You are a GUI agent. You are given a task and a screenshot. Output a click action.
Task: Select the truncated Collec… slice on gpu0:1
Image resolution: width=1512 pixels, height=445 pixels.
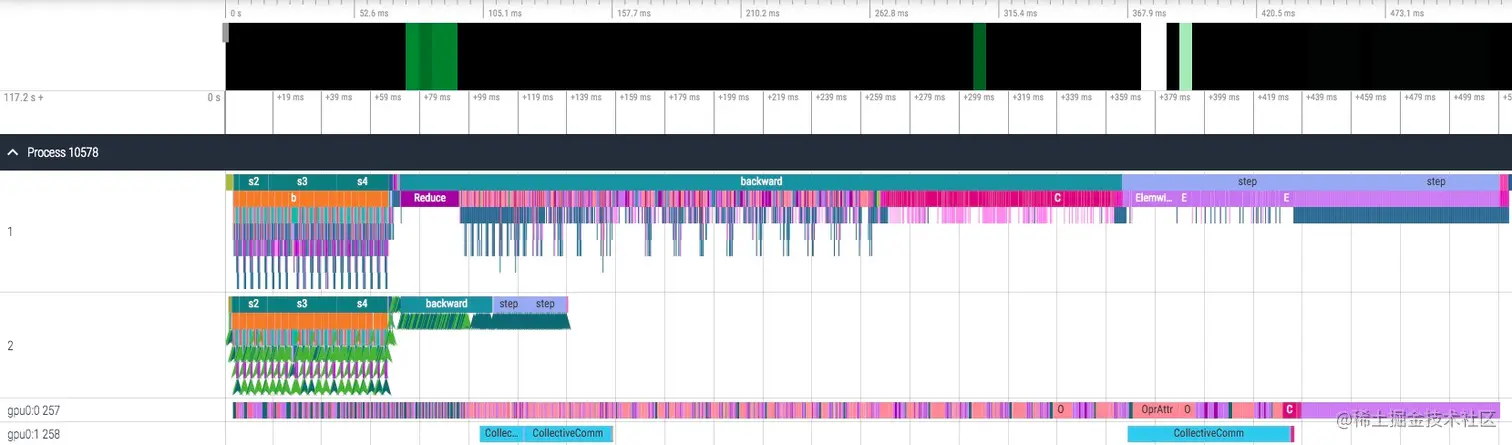pos(501,433)
